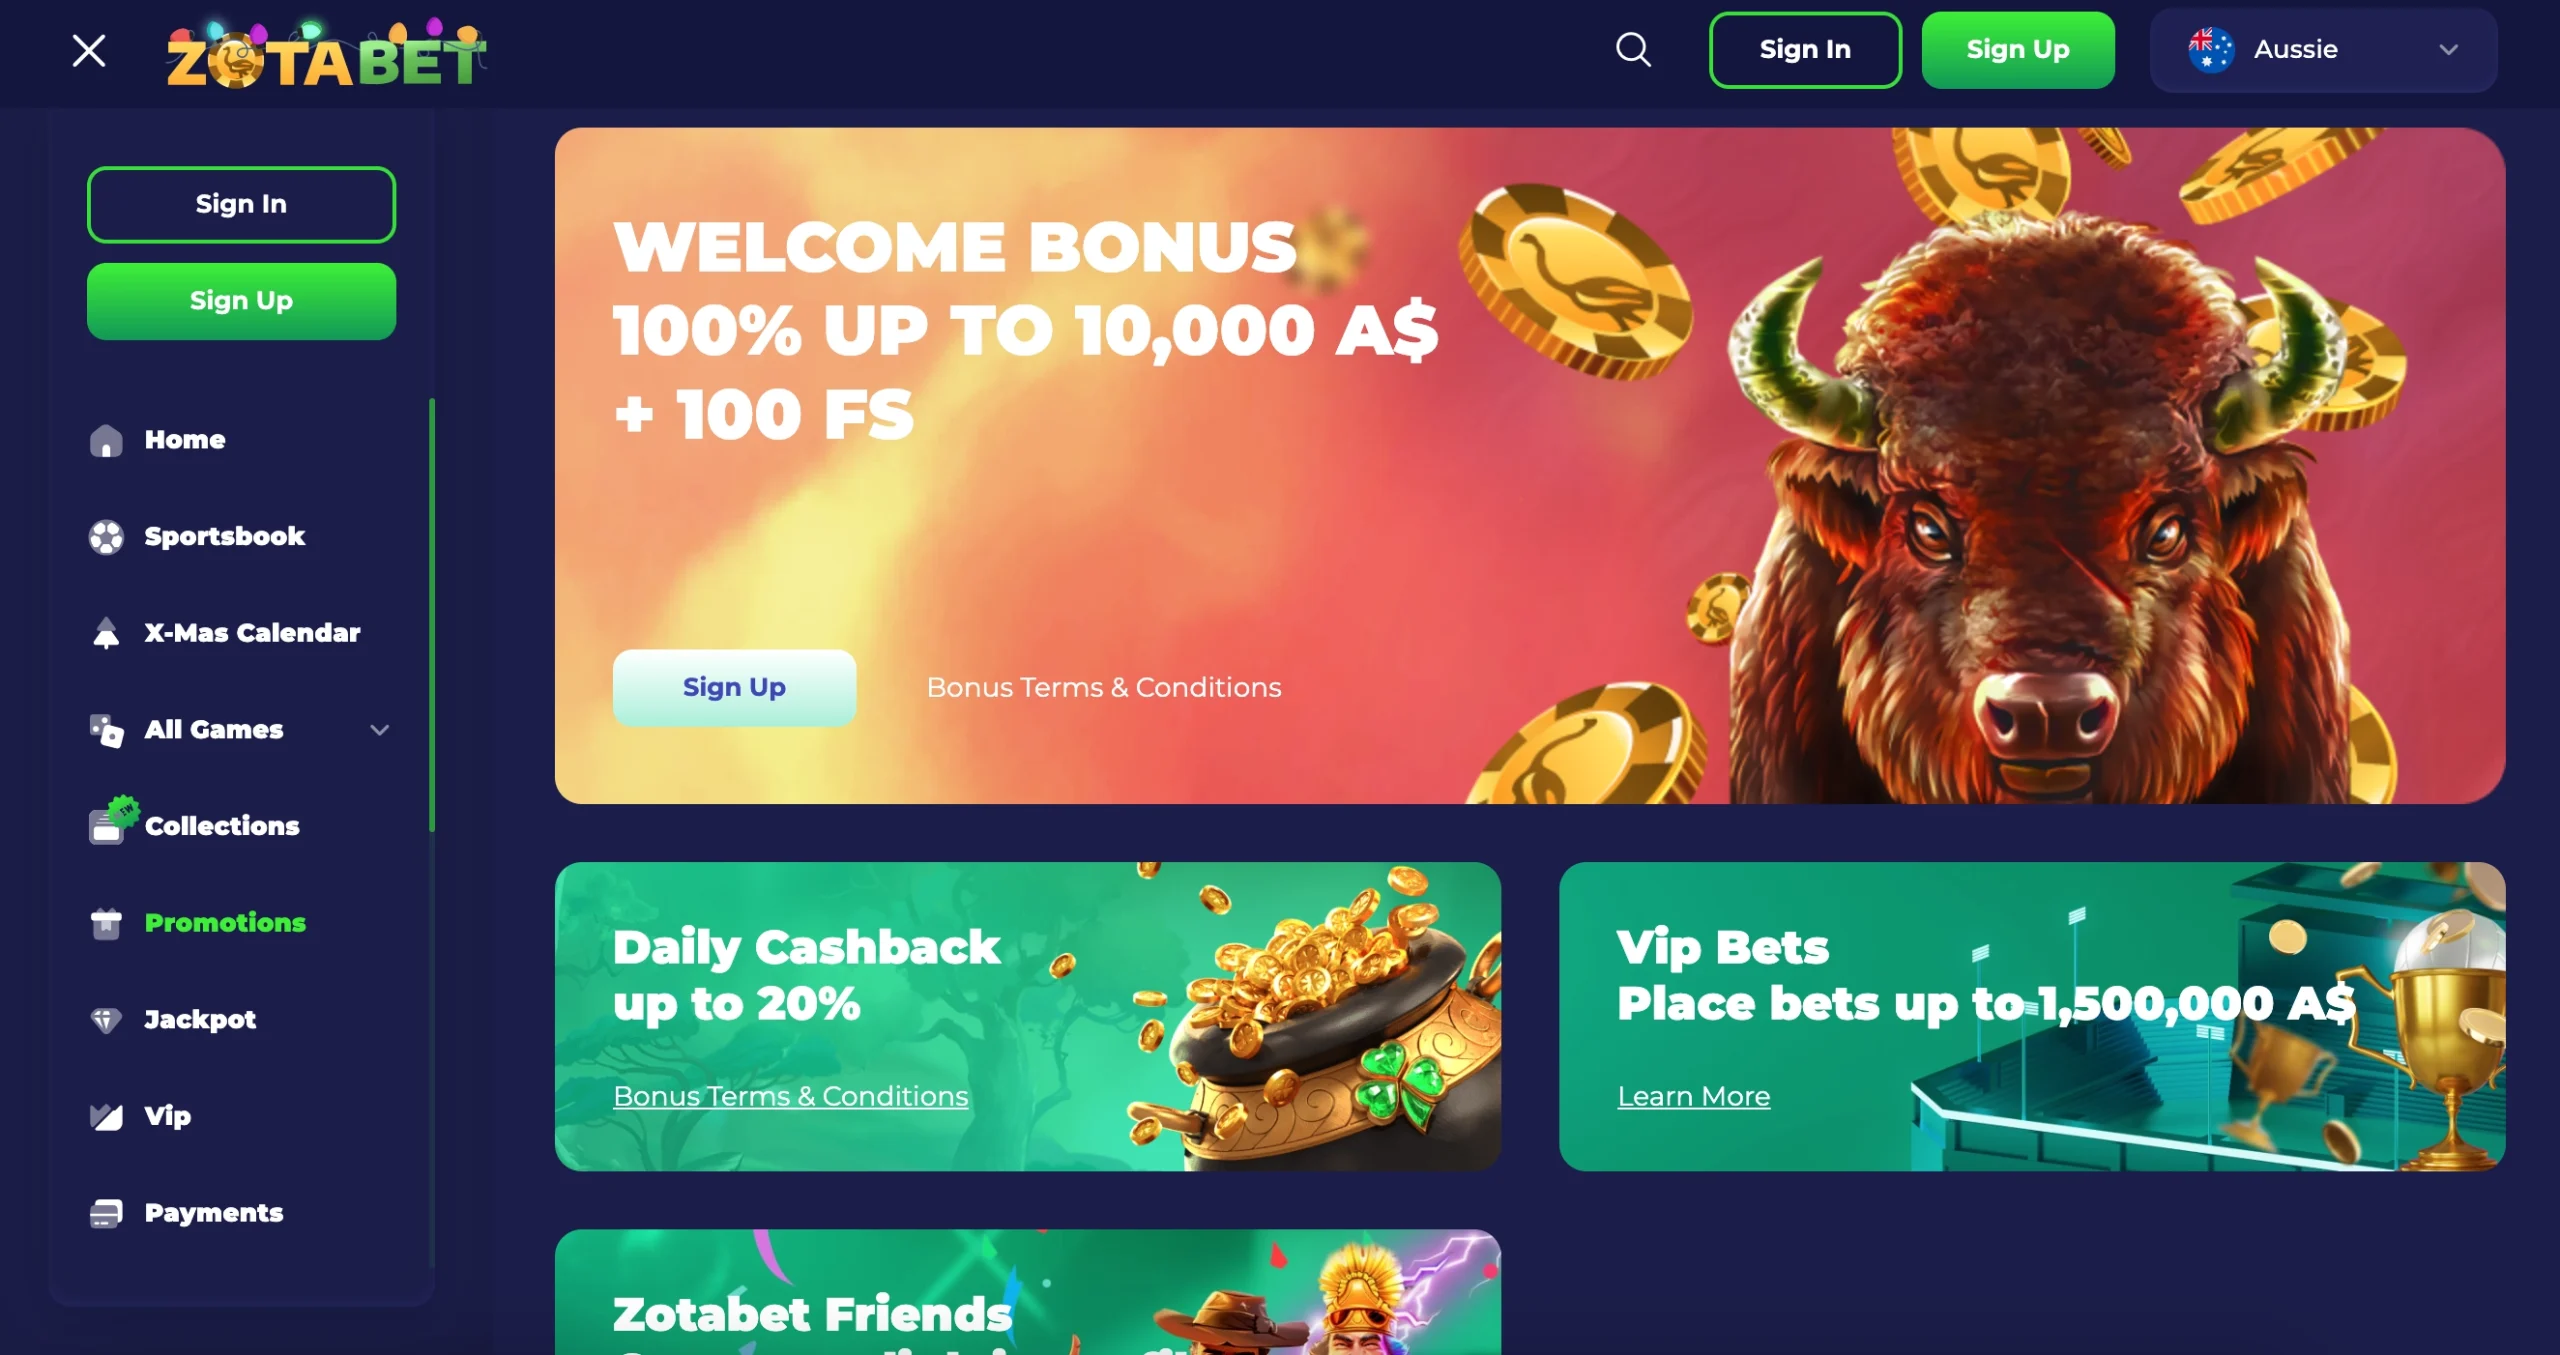
Task: Click the sidebar green scrollbar
Action: (432, 615)
